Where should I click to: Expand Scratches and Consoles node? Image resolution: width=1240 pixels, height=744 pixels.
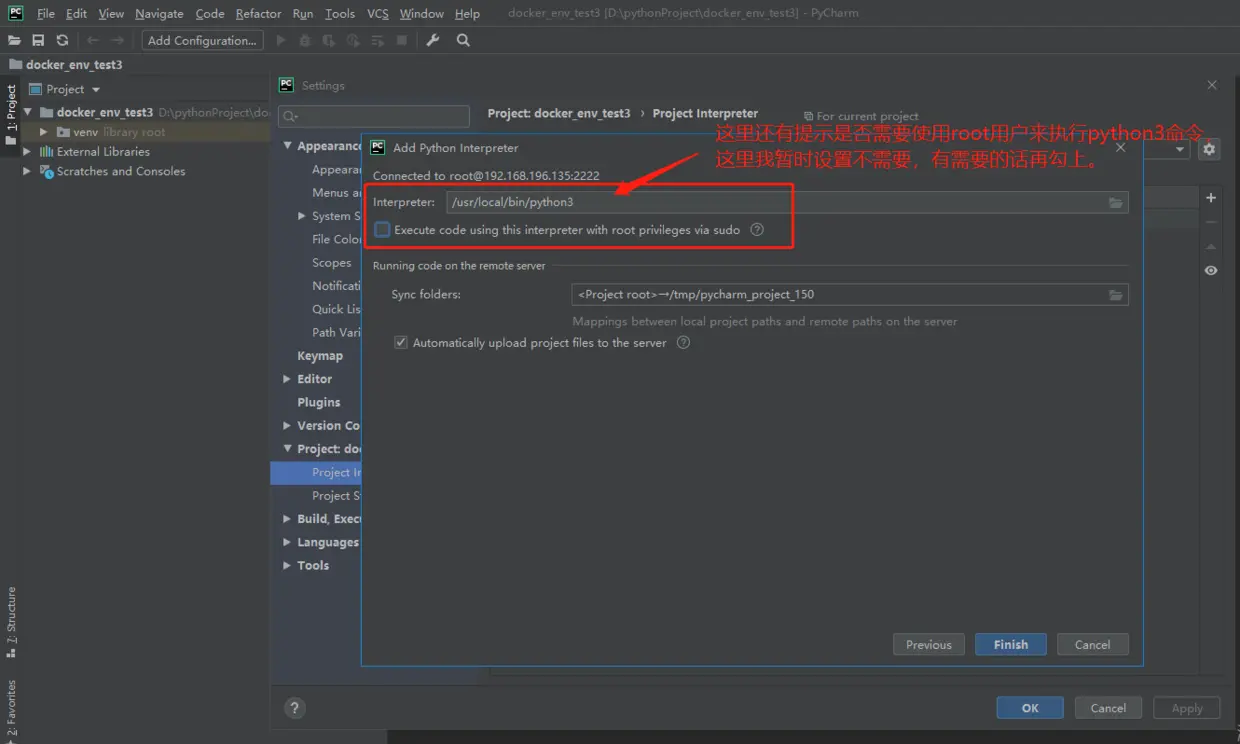(27, 171)
